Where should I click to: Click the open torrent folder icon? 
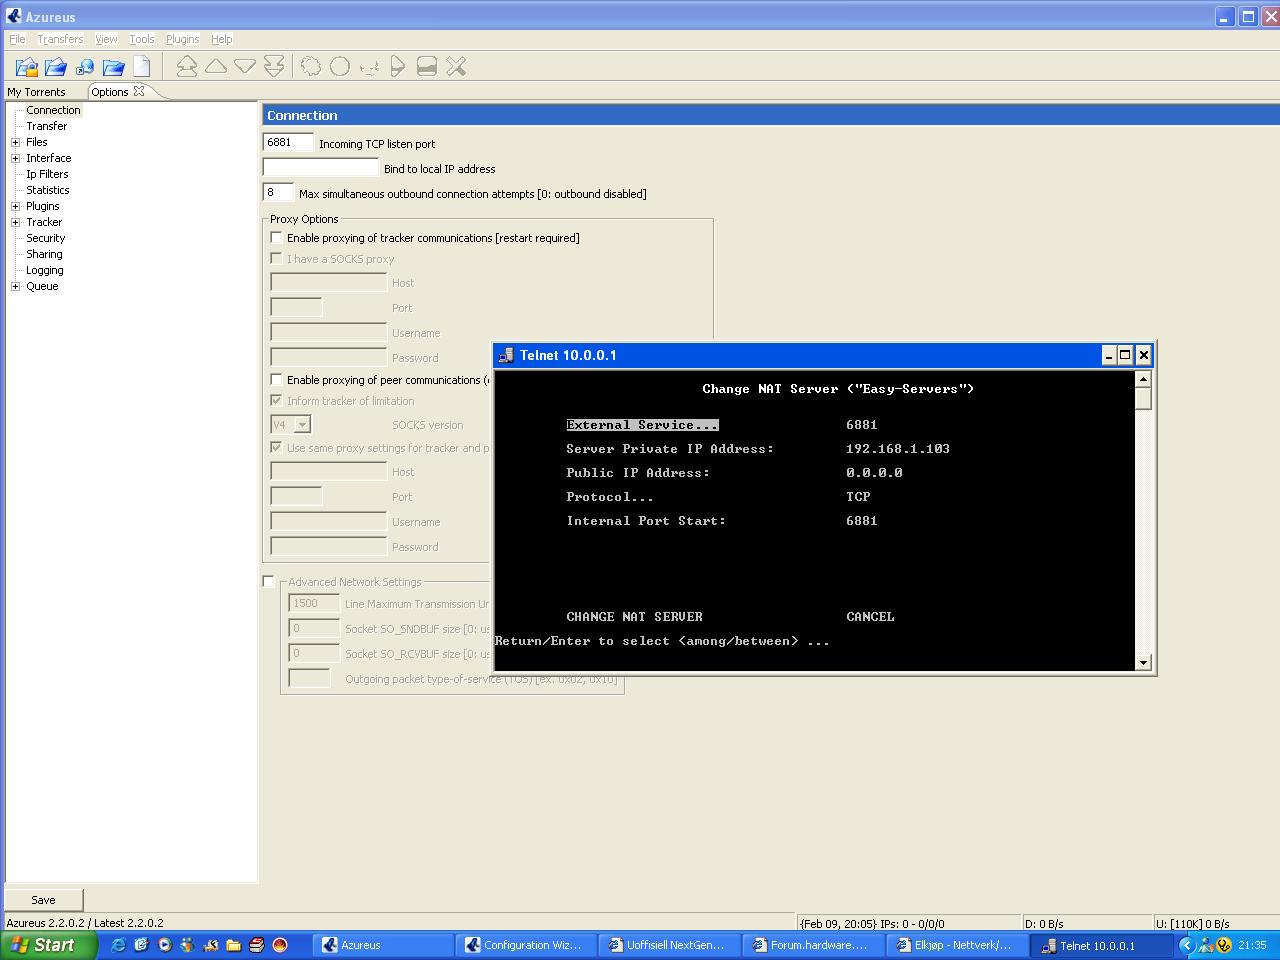56,67
